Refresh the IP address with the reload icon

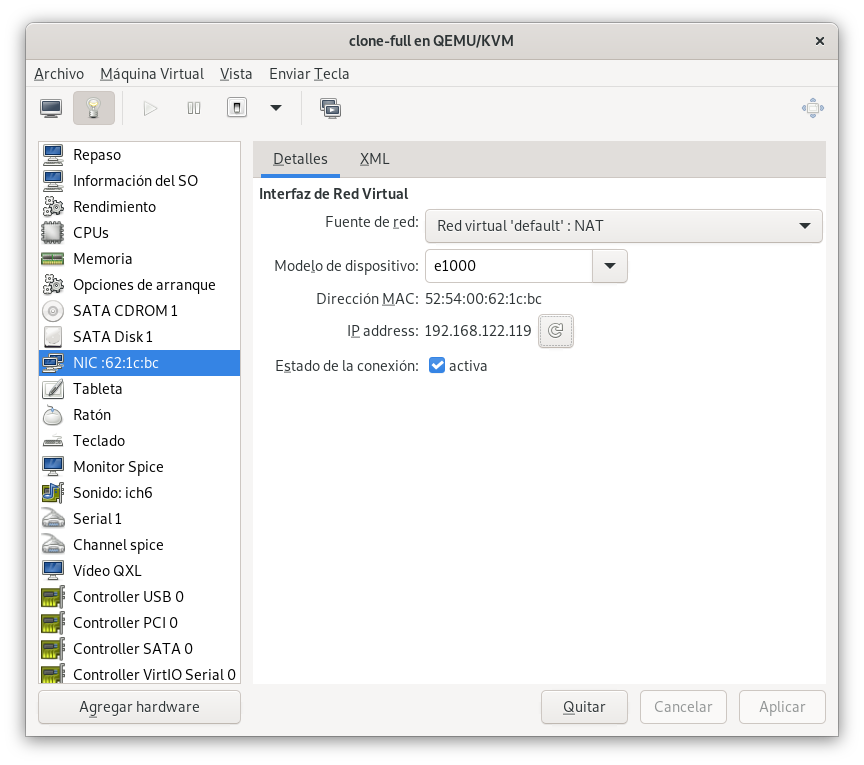[x=556, y=331]
